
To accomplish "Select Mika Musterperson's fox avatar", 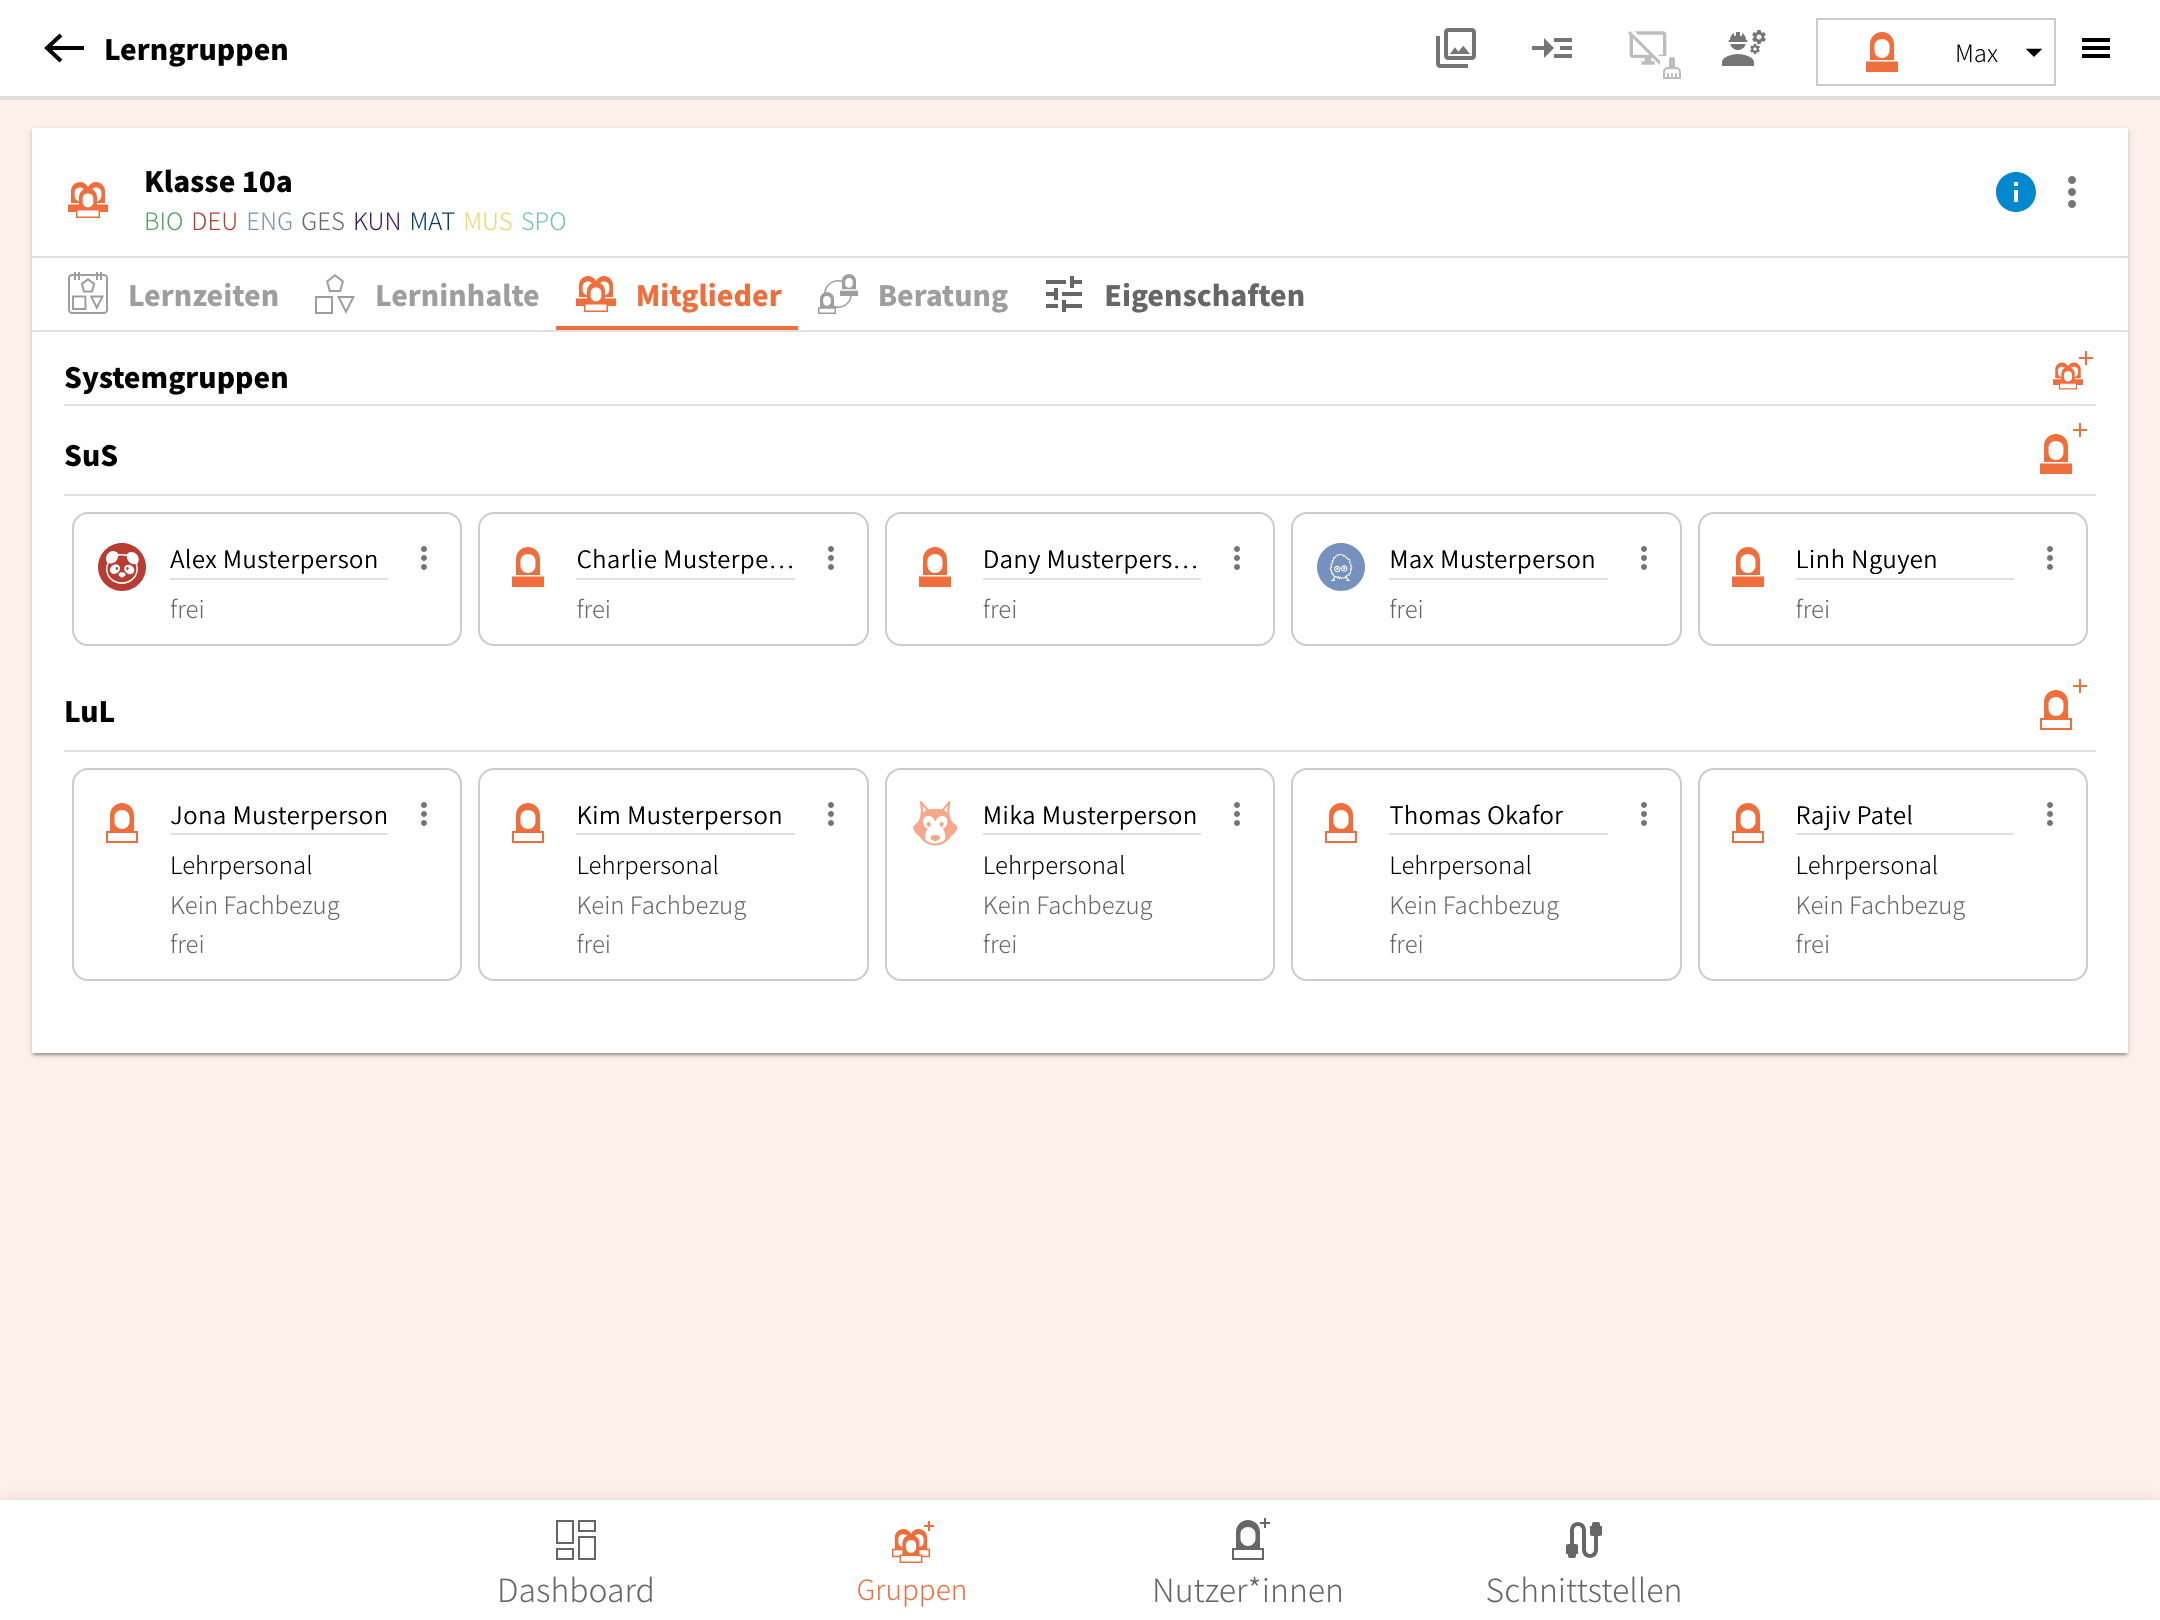I will click(935, 823).
